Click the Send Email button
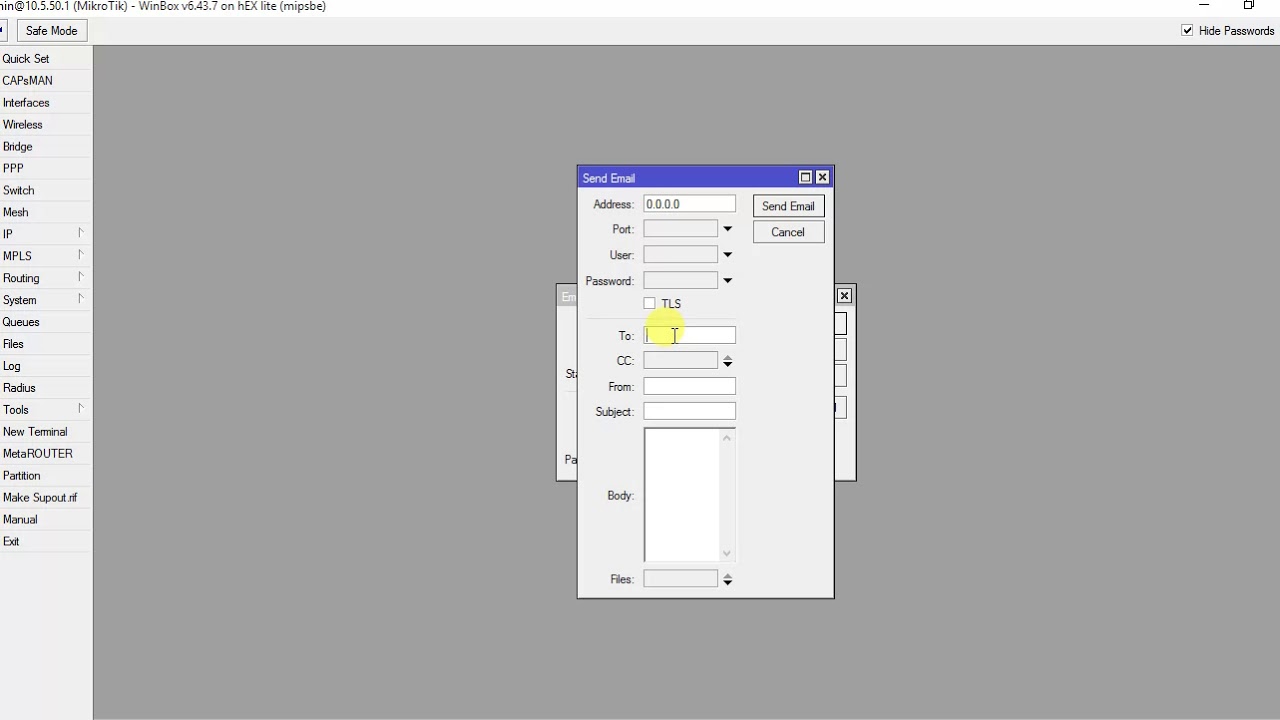1280x720 pixels. click(x=788, y=206)
